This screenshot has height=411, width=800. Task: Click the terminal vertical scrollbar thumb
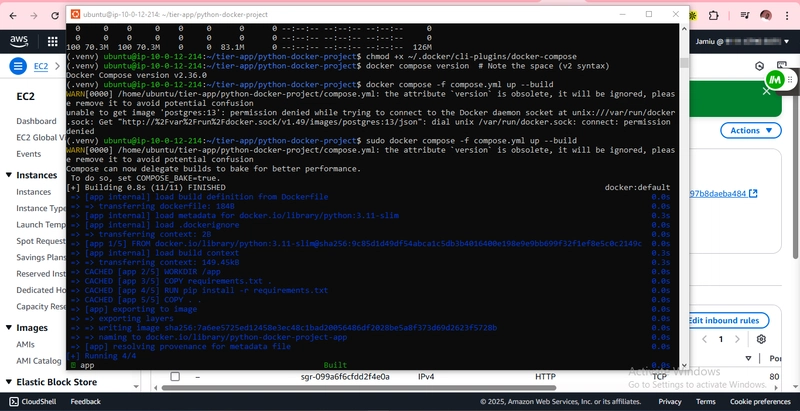coord(684,62)
